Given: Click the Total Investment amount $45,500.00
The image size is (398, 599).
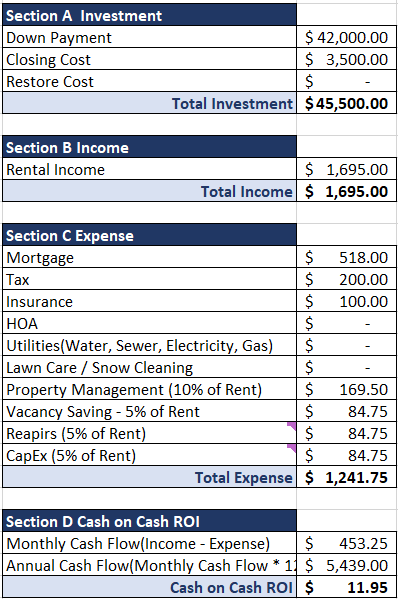Looking at the screenshot, I should coord(346,103).
